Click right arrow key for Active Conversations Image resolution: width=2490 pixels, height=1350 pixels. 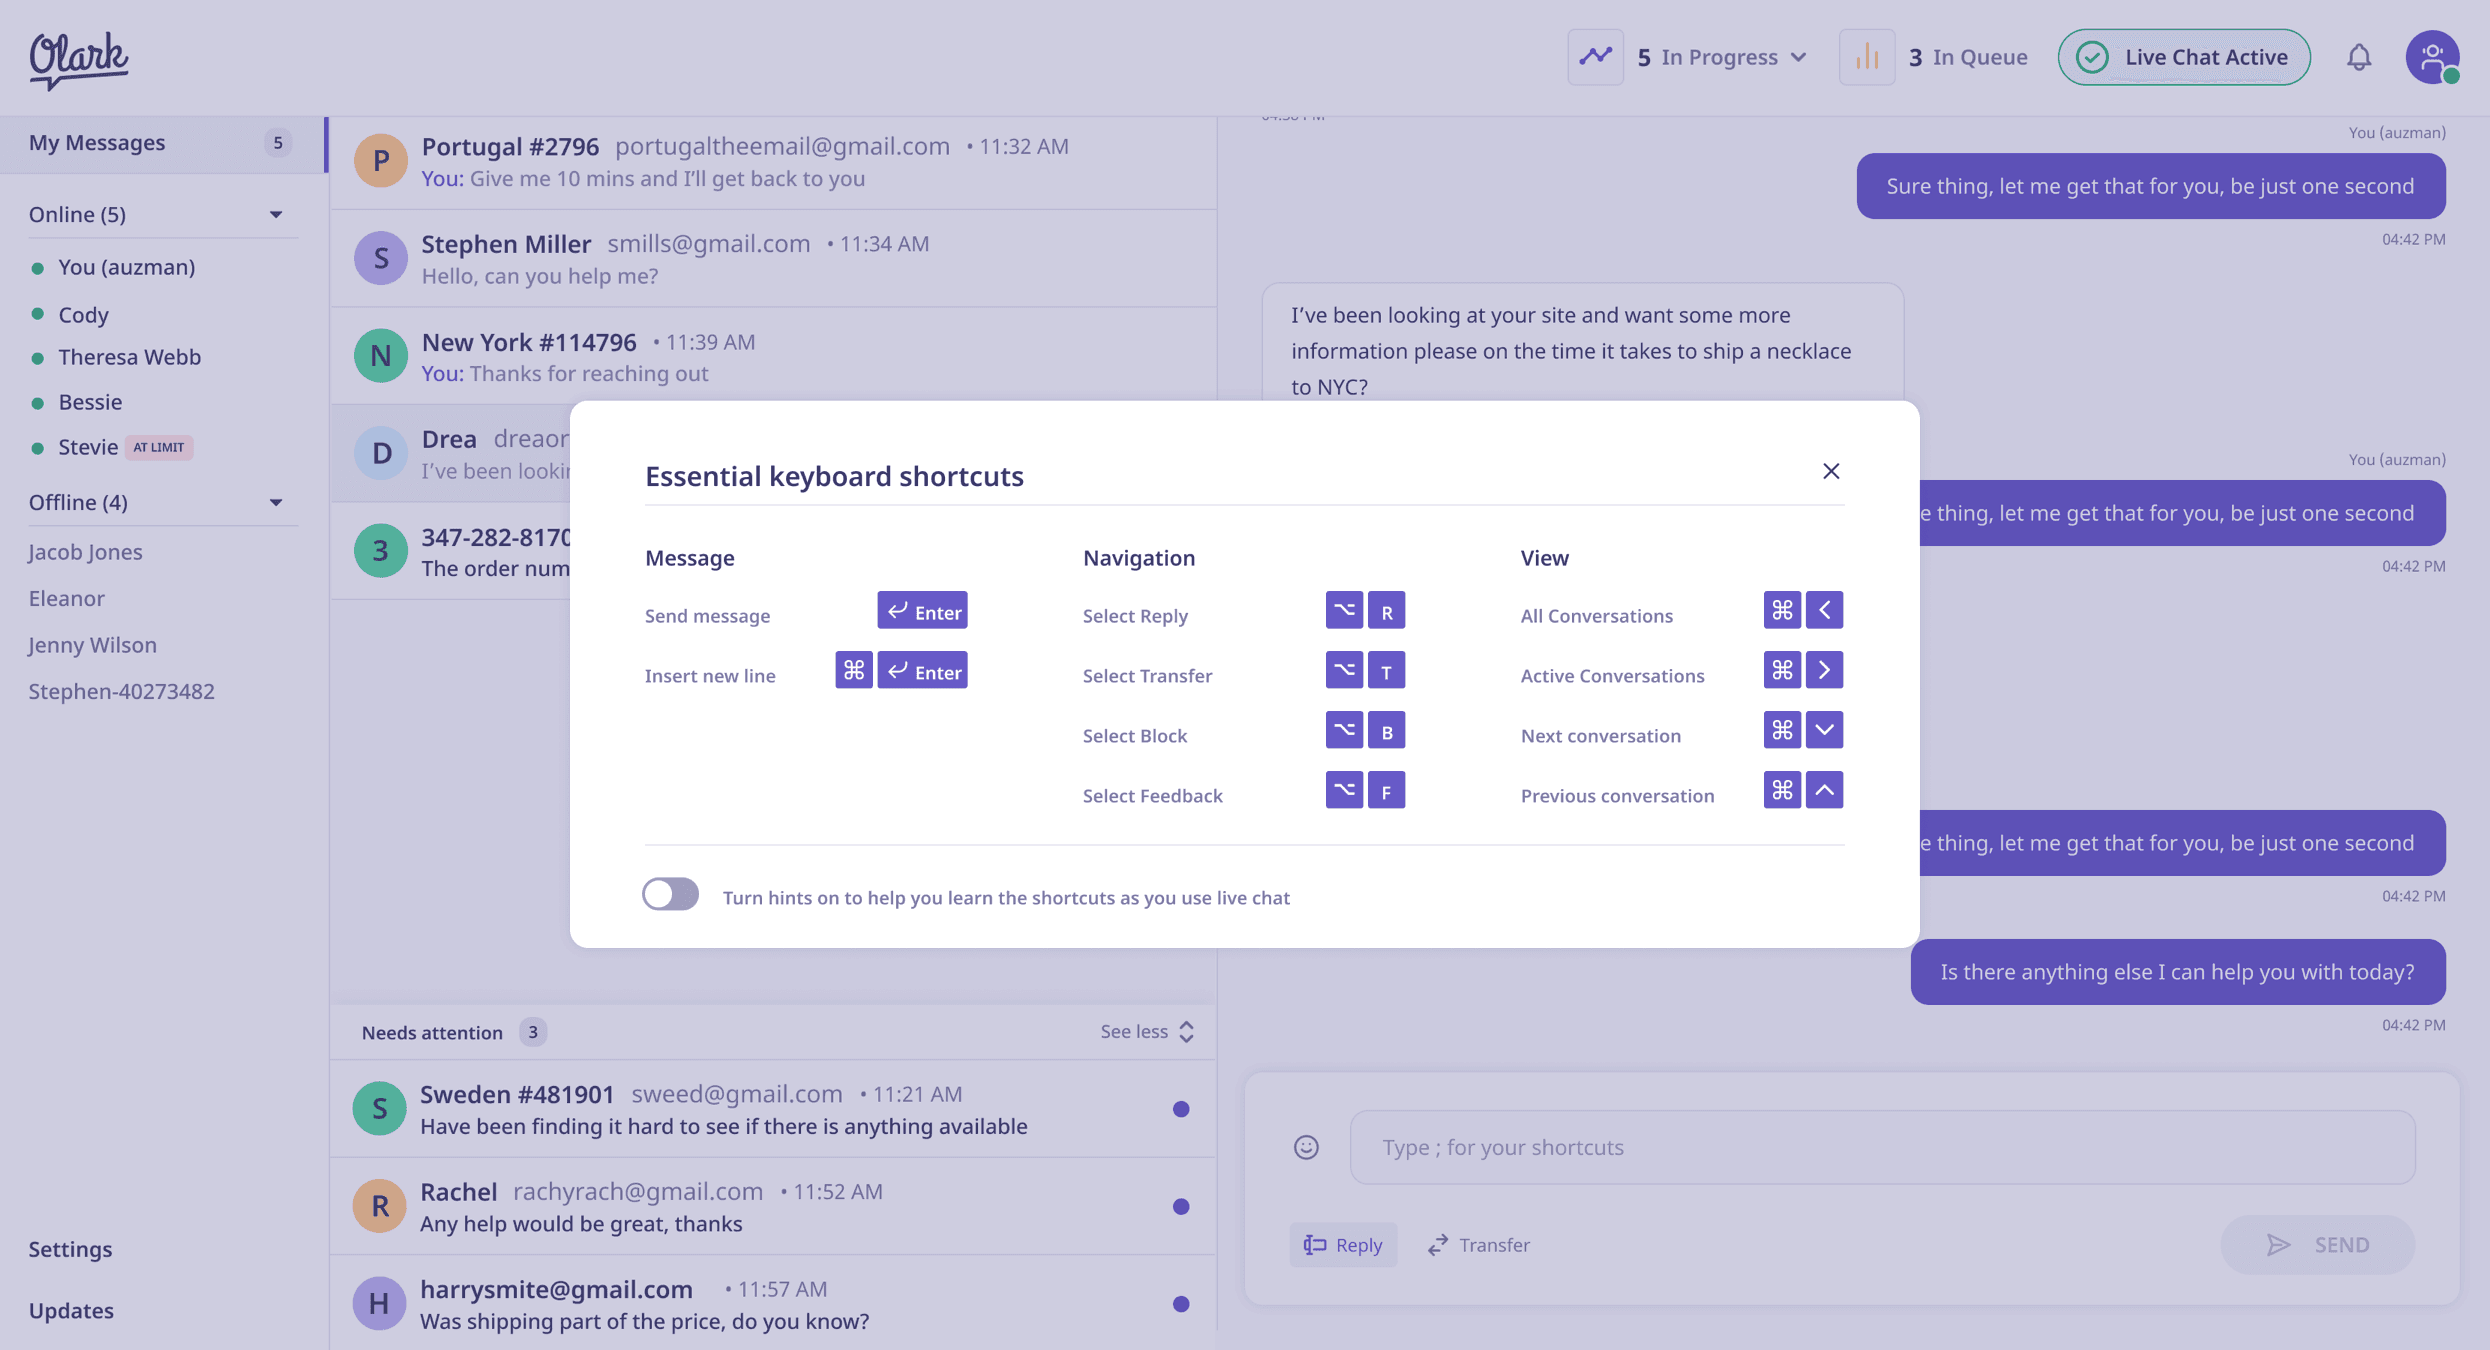click(x=1825, y=671)
